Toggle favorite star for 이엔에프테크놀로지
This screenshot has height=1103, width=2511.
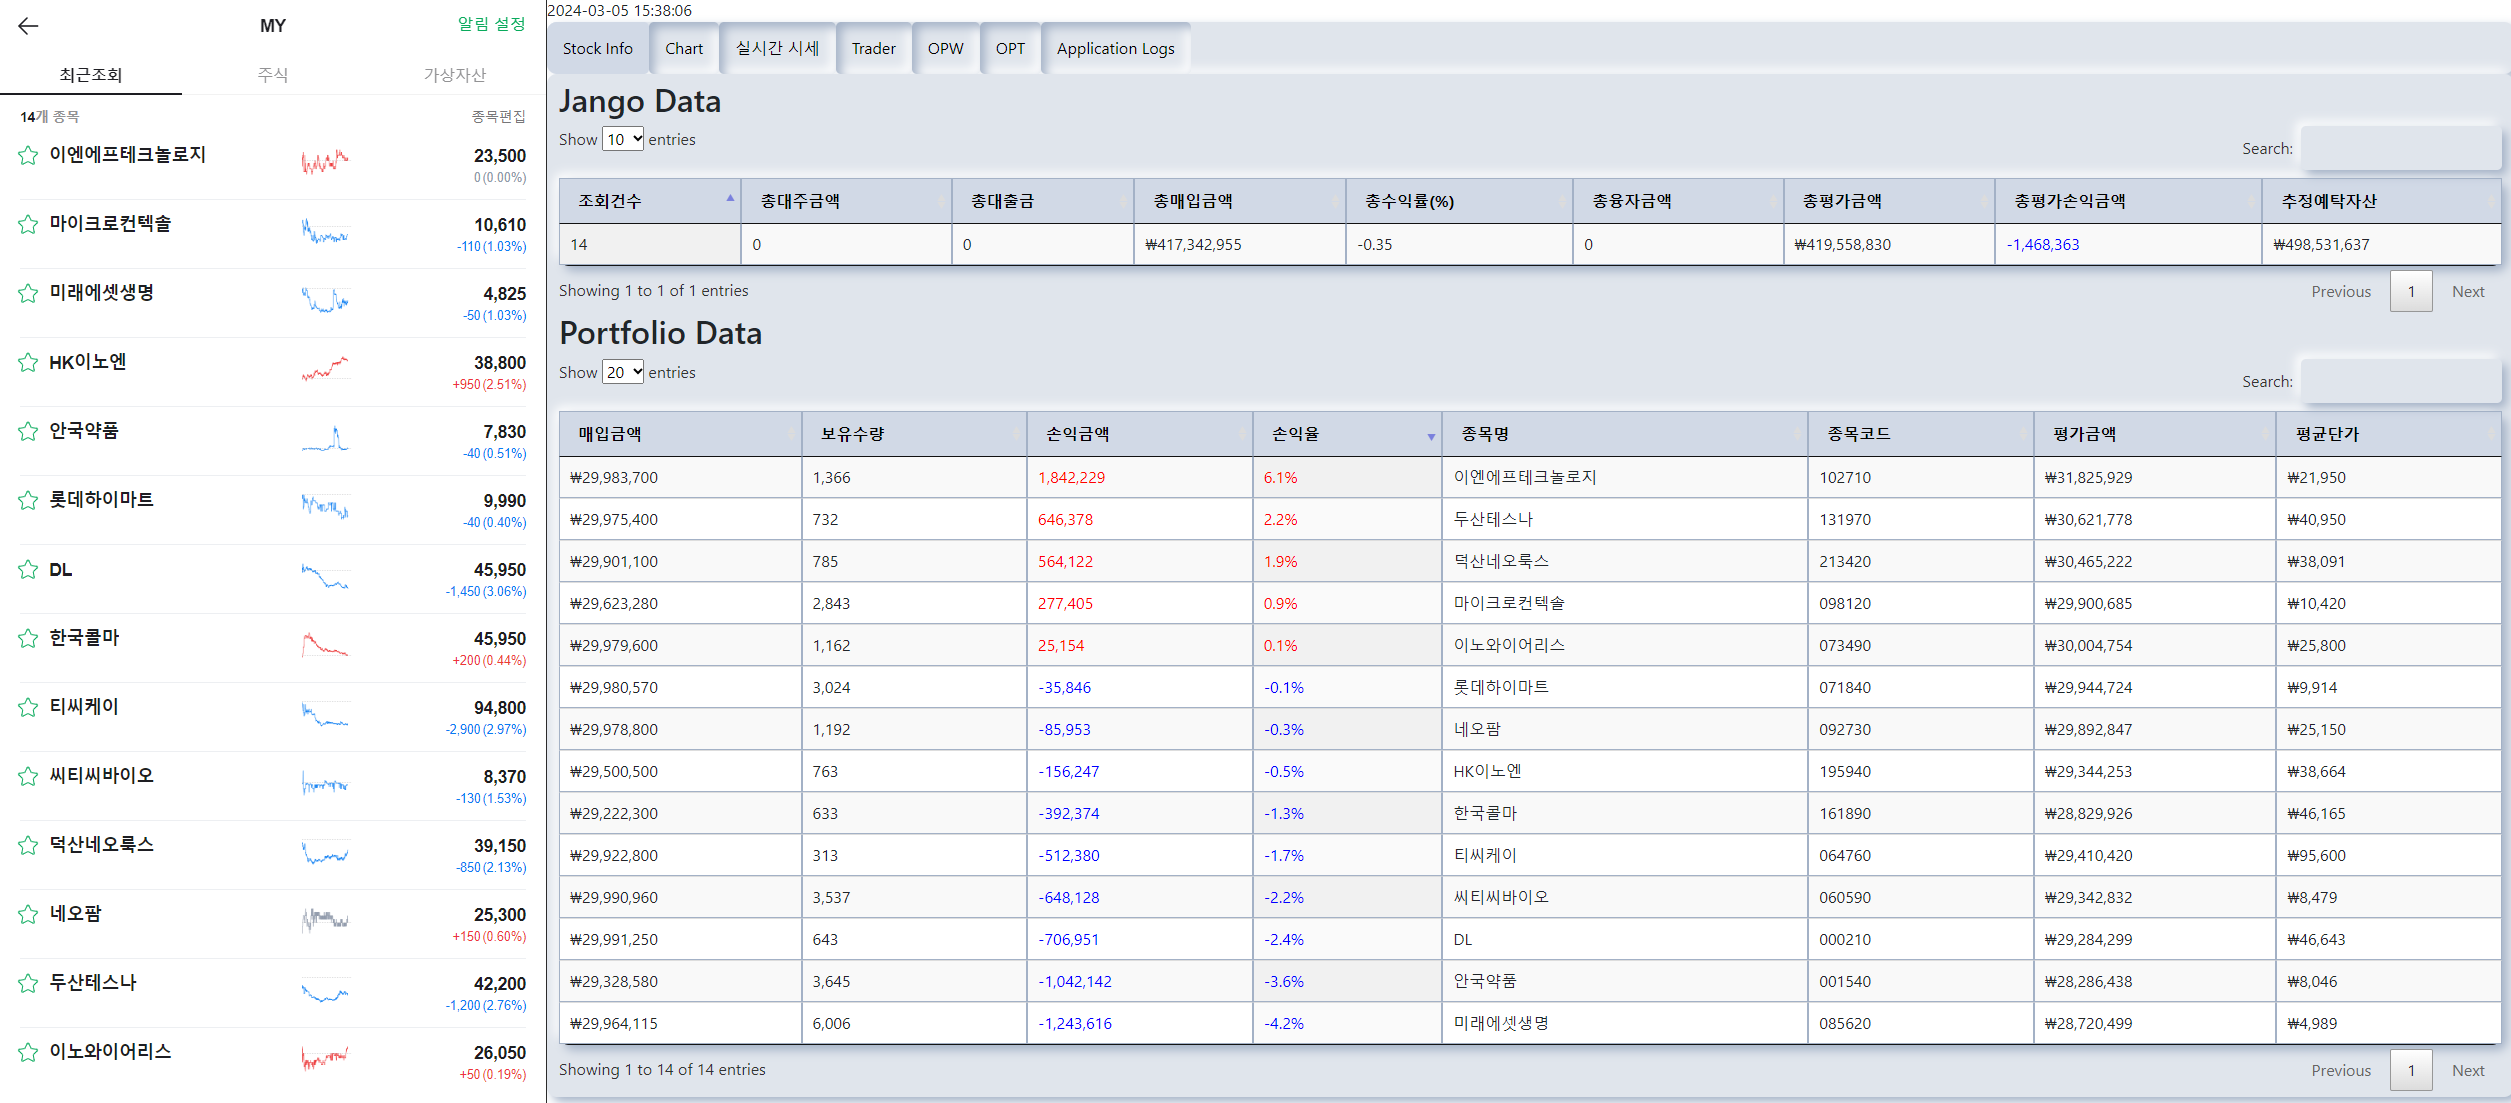pos(28,155)
